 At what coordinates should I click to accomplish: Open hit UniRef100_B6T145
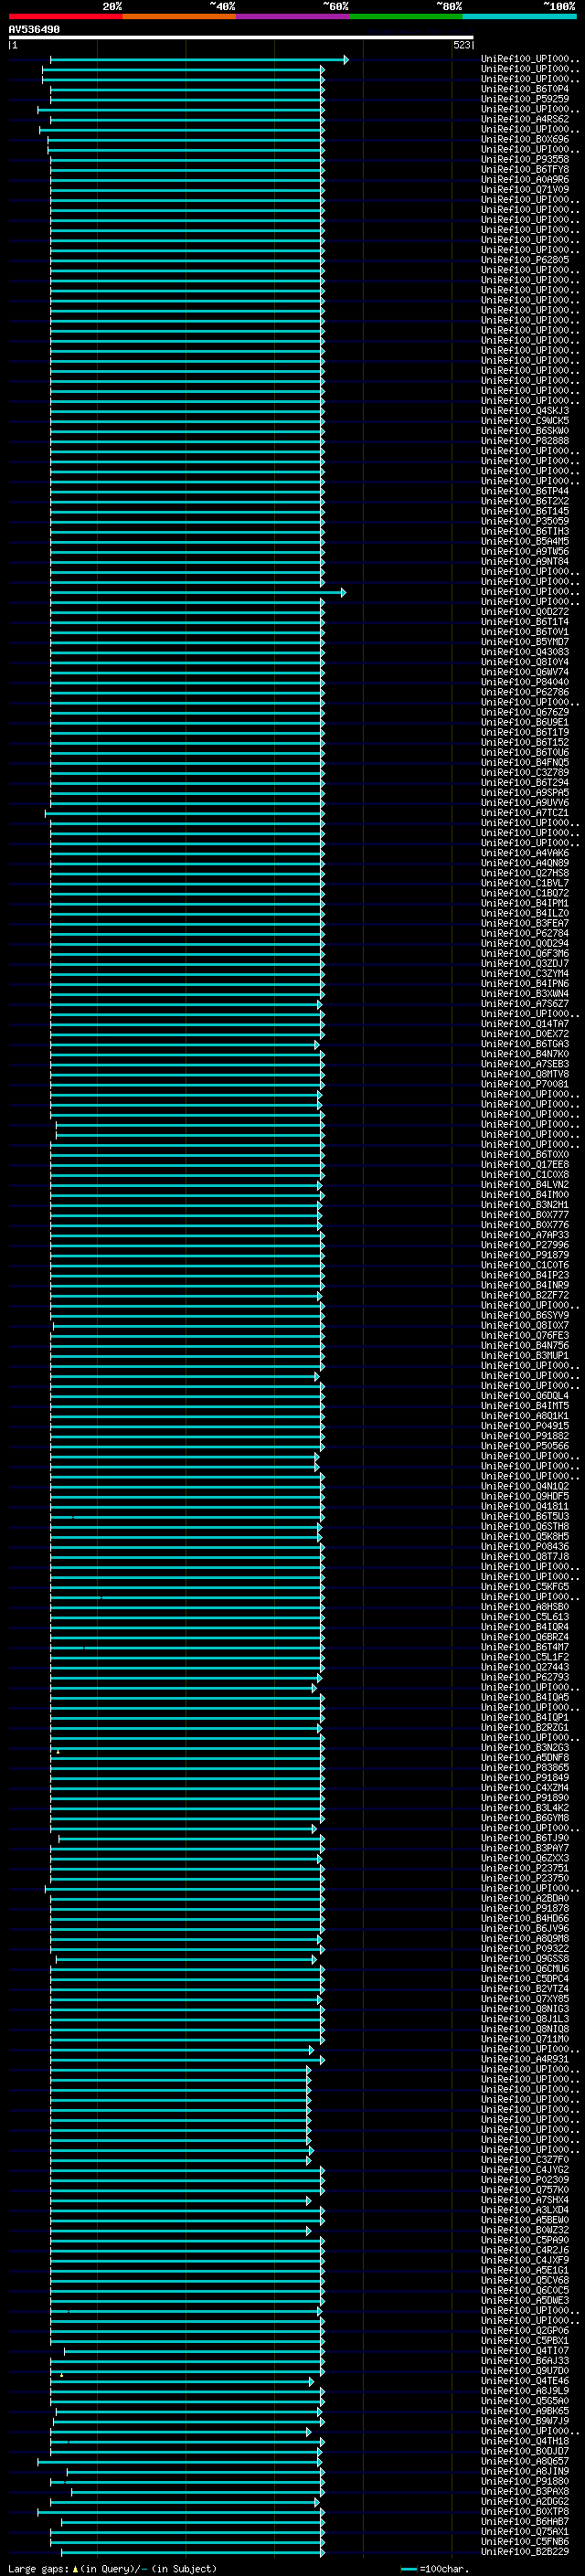(x=525, y=511)
